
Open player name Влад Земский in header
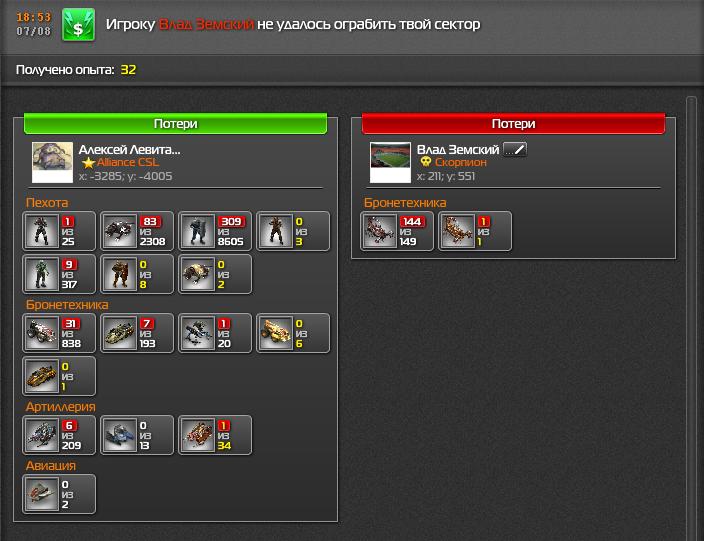click(206, 24)
